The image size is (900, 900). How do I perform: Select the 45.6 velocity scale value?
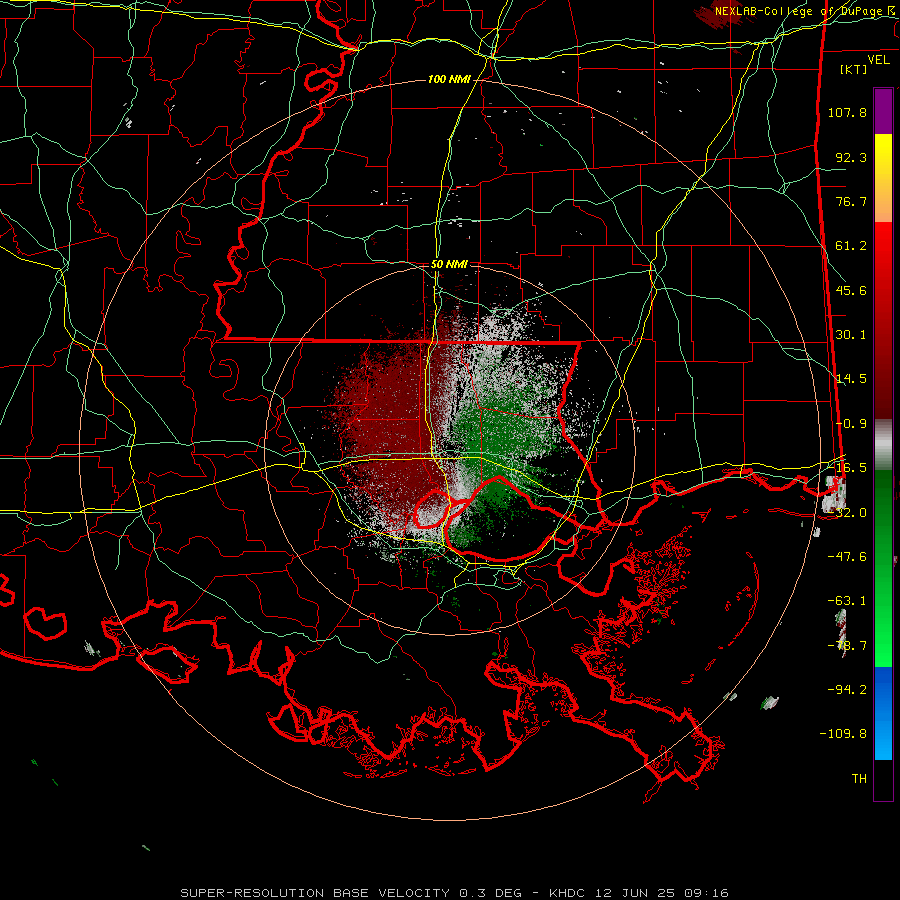pyautogui.click(x=851, y=290)
